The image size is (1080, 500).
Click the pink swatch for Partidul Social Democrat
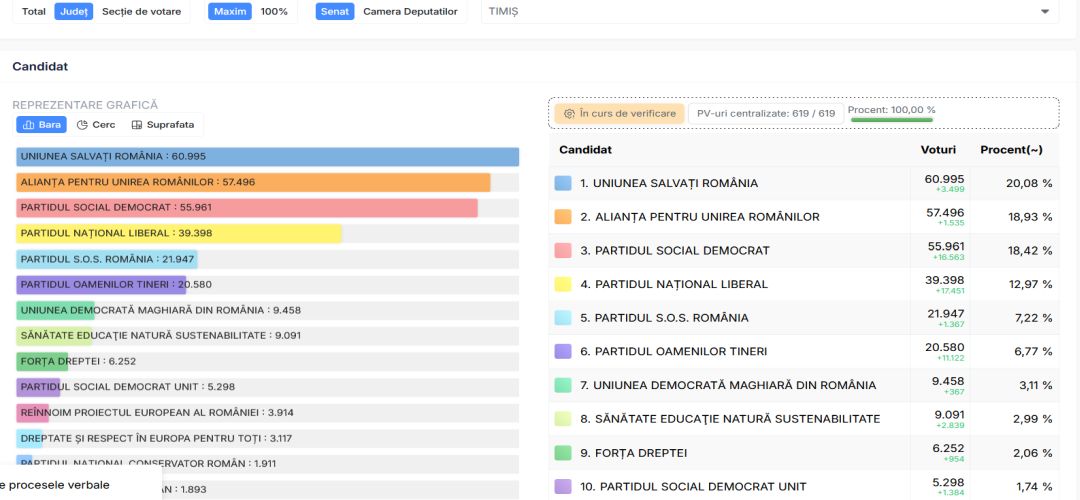(563, 251)
